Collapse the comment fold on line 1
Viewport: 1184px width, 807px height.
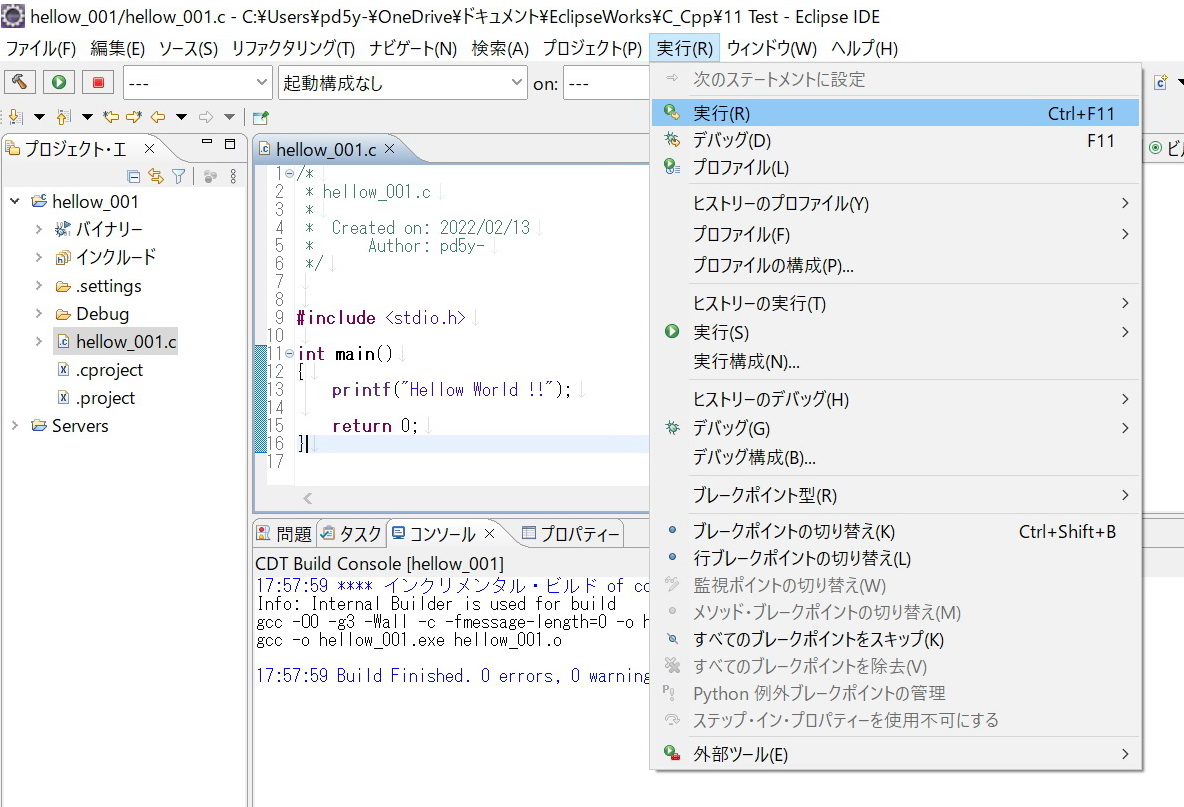coord(289,173)
